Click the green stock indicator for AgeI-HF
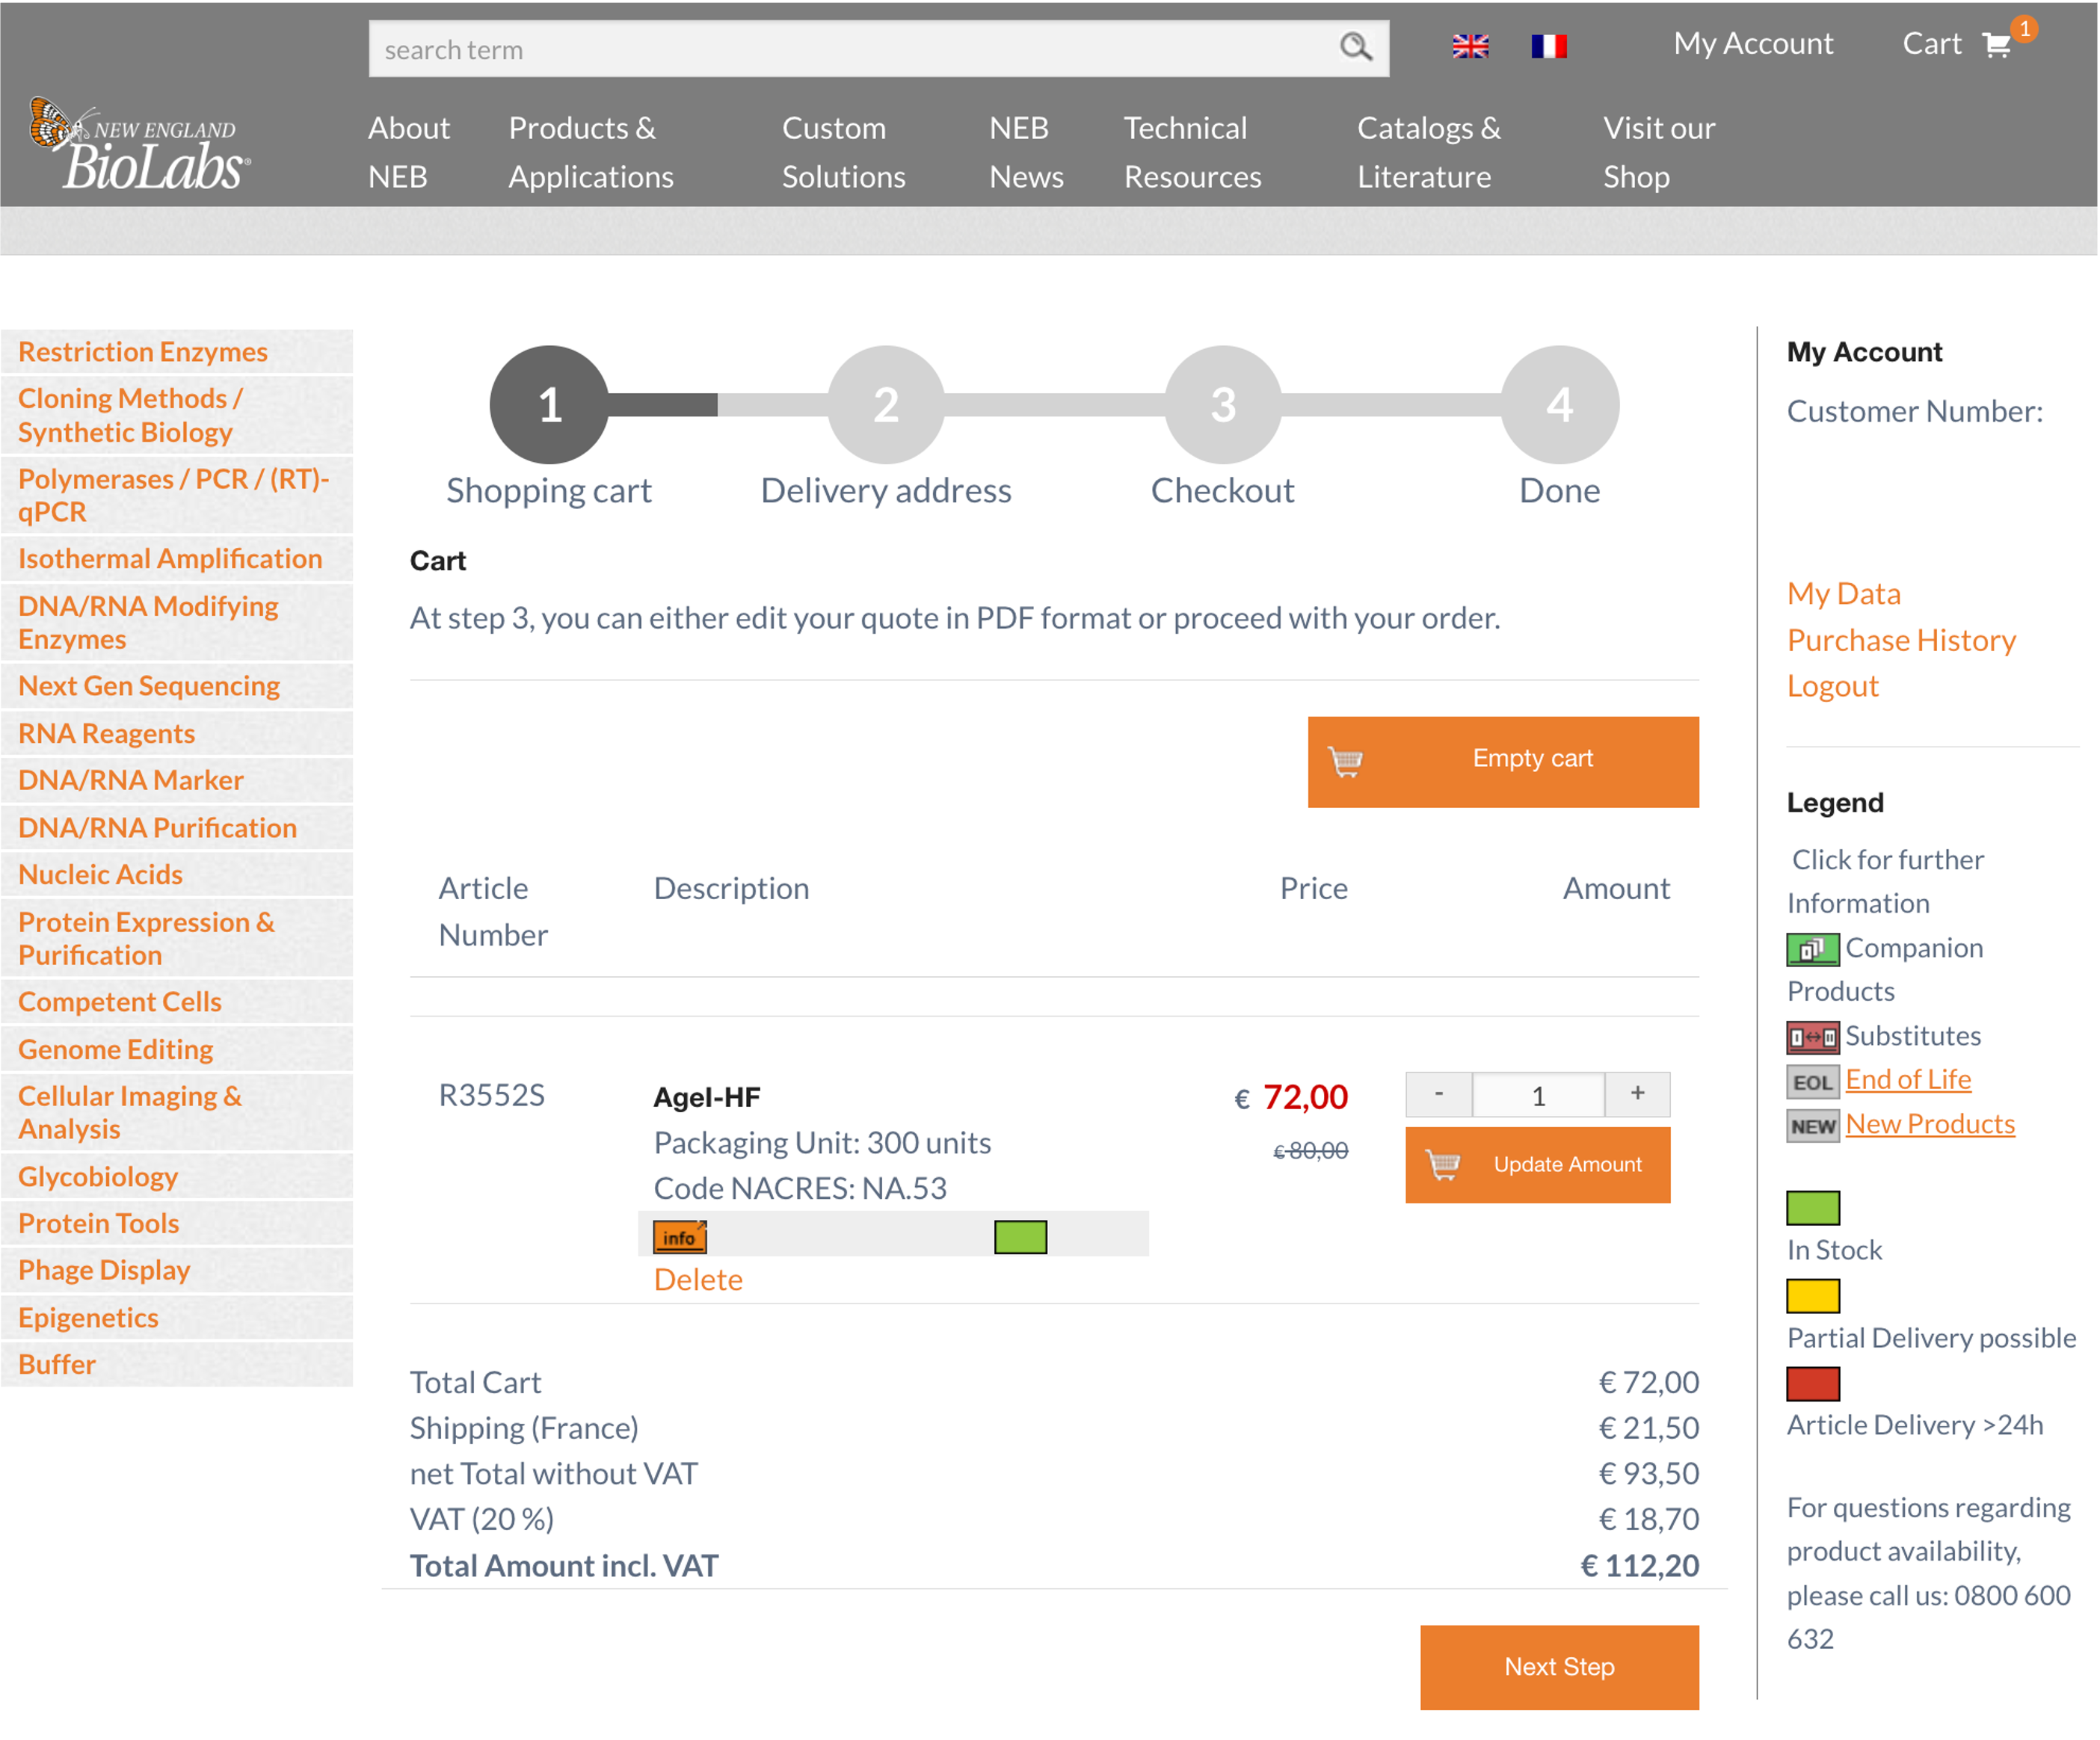Image resolution: width=2100 pixels, height=1740 pixels. tap(1020, 1237)
